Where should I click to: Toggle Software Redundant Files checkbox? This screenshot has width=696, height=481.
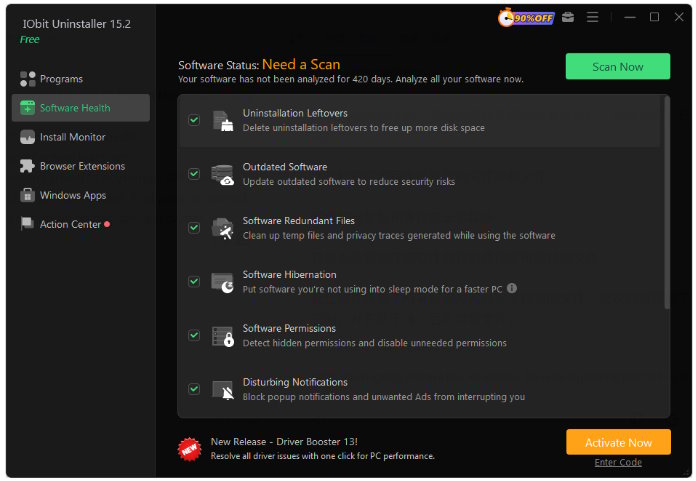194,228
